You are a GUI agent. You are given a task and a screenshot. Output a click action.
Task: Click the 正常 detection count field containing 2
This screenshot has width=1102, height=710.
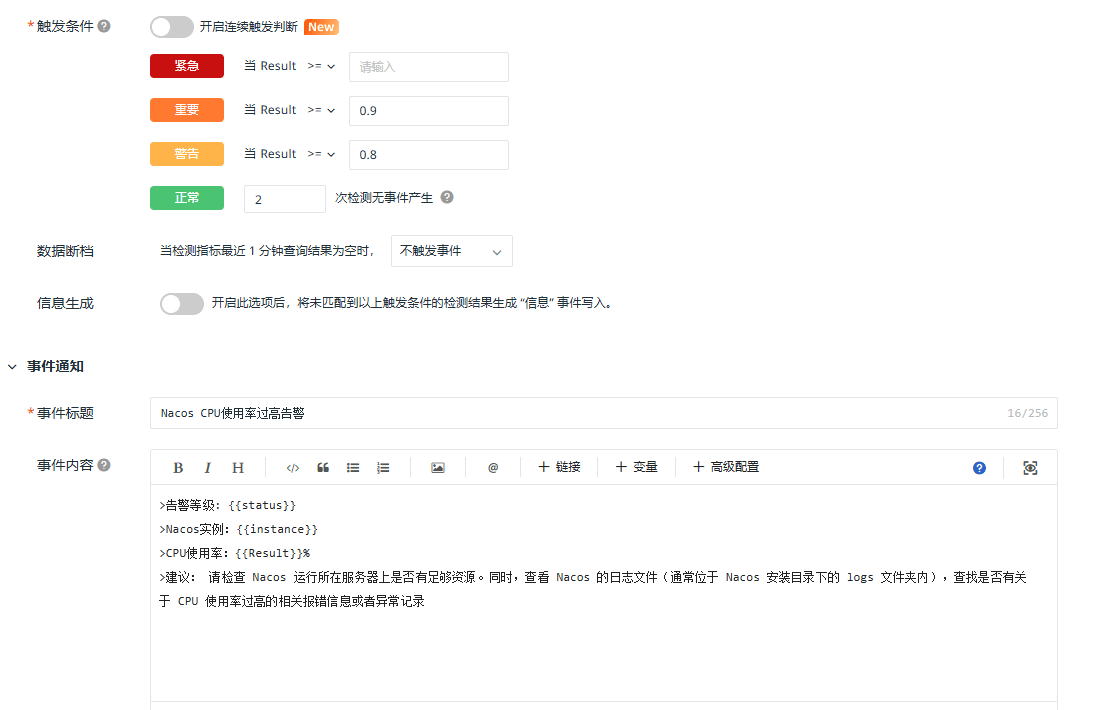(285, 199)
